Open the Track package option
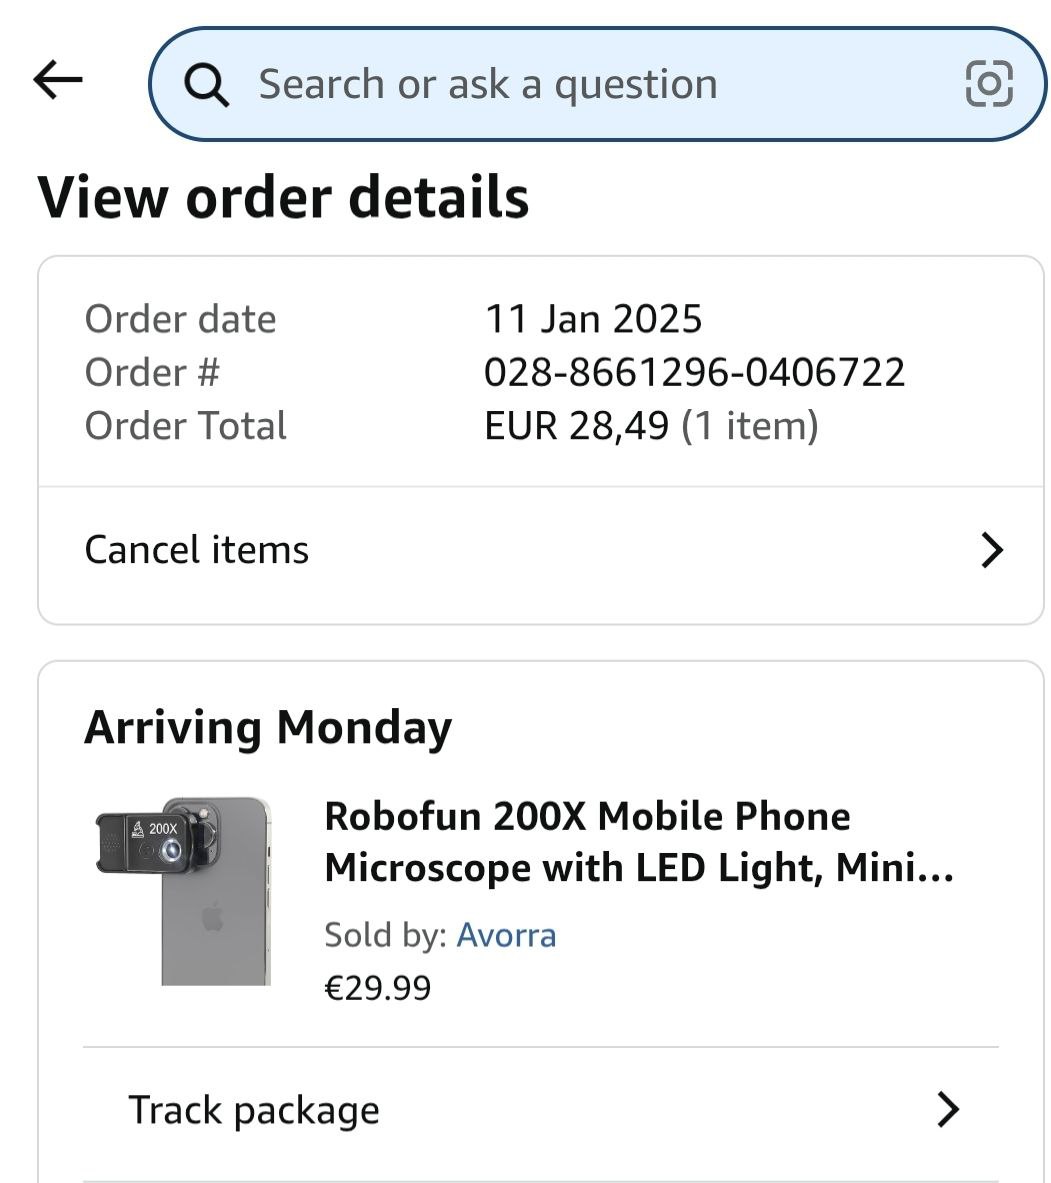Screen dimensions: 1051x1183 tap(254, 1110)
